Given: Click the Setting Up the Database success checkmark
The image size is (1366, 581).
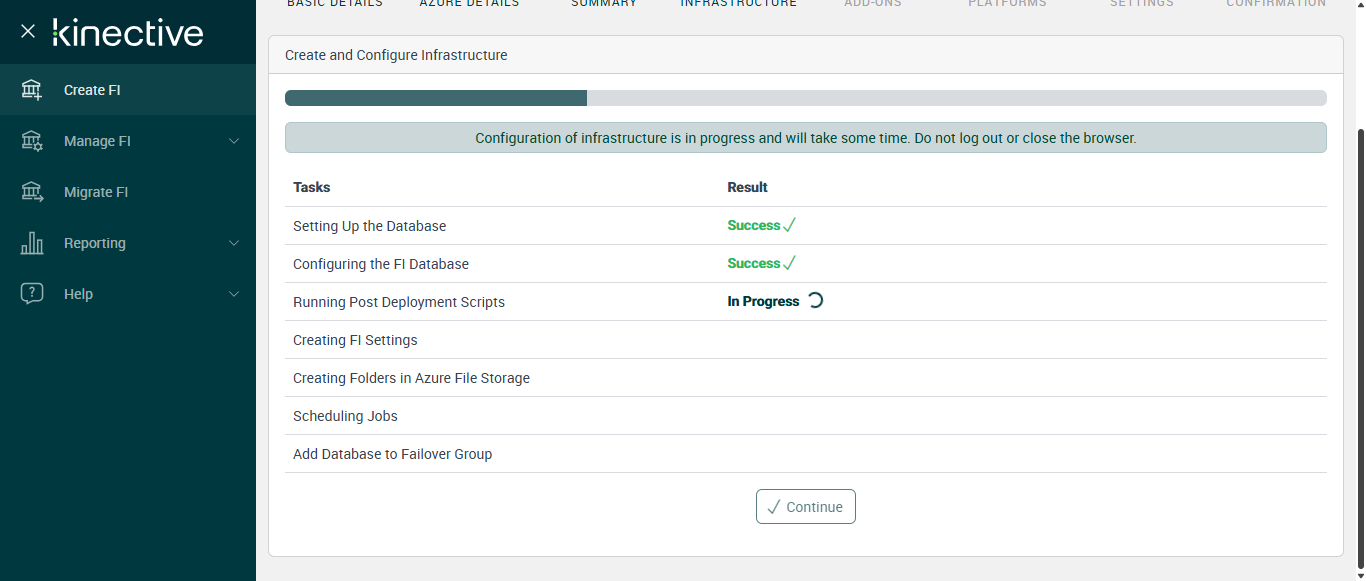Looking at the screenshot, I should point(789,226).
